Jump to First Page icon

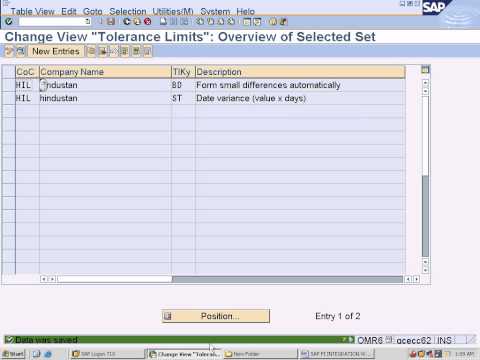click(200, 22)
